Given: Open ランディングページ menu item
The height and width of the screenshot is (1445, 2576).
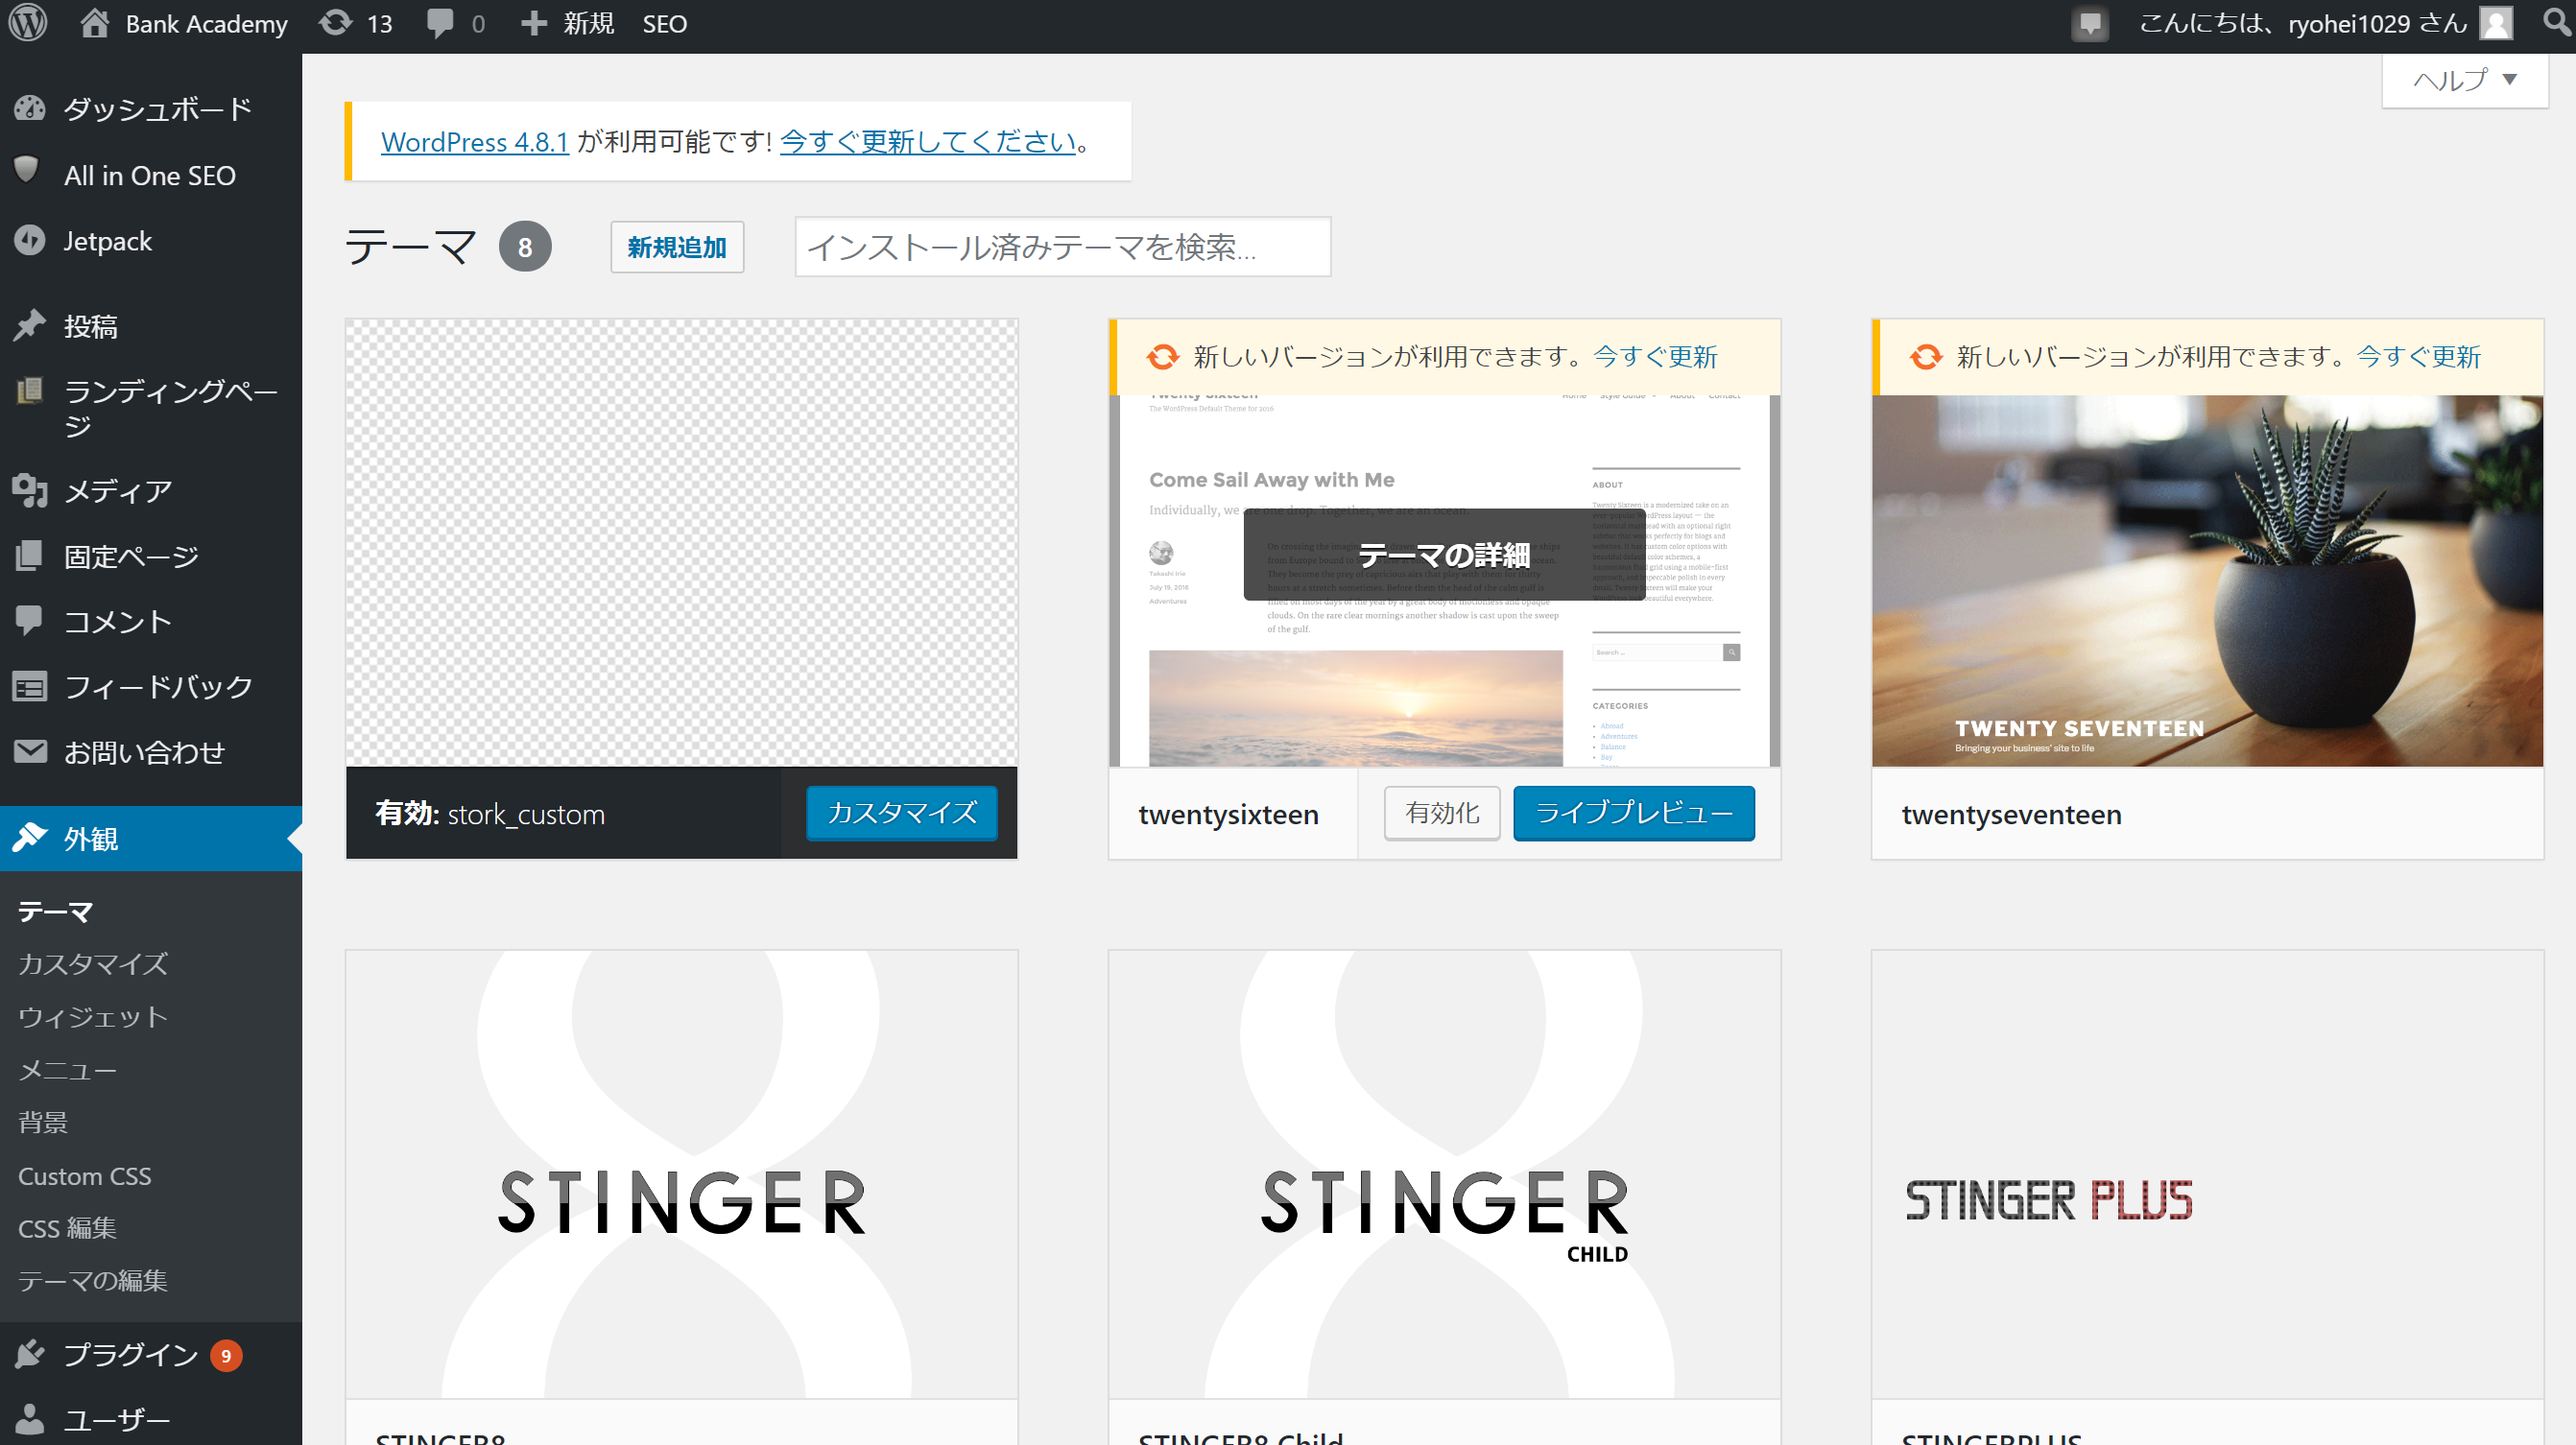Looking at the screenshot, I should pyautogui.click(x=151, y=408).
